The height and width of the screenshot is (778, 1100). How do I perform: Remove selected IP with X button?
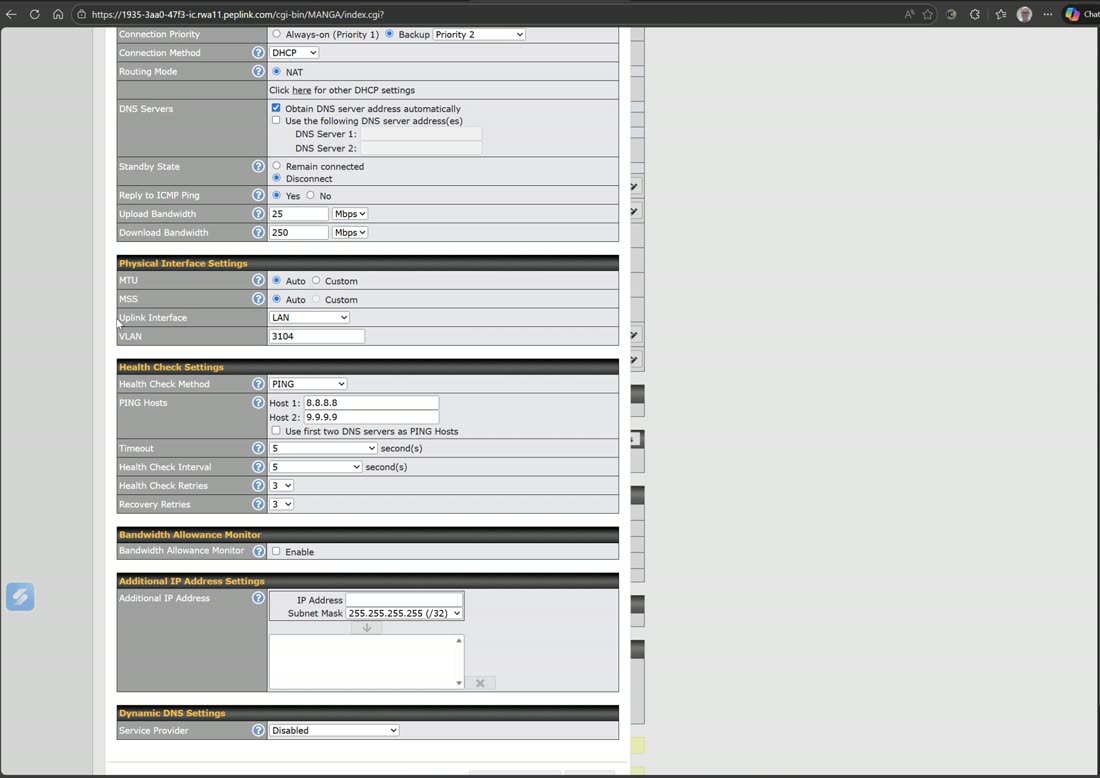pos(480,683)
